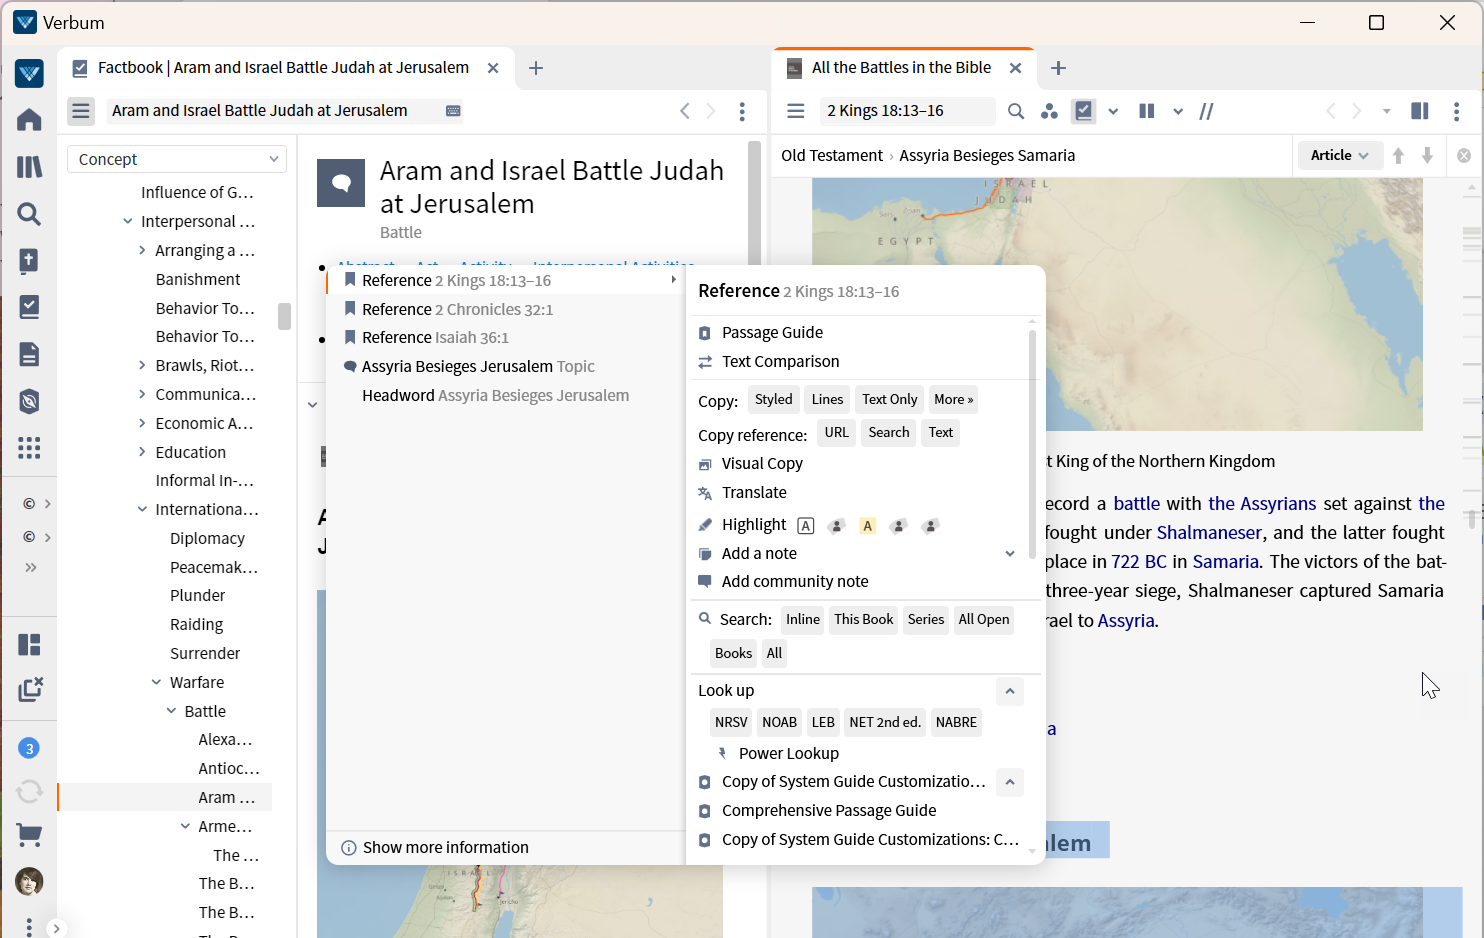Open the Documents icon in the sidebar
The image size is (1484, 938).
(x=29, y=354)
